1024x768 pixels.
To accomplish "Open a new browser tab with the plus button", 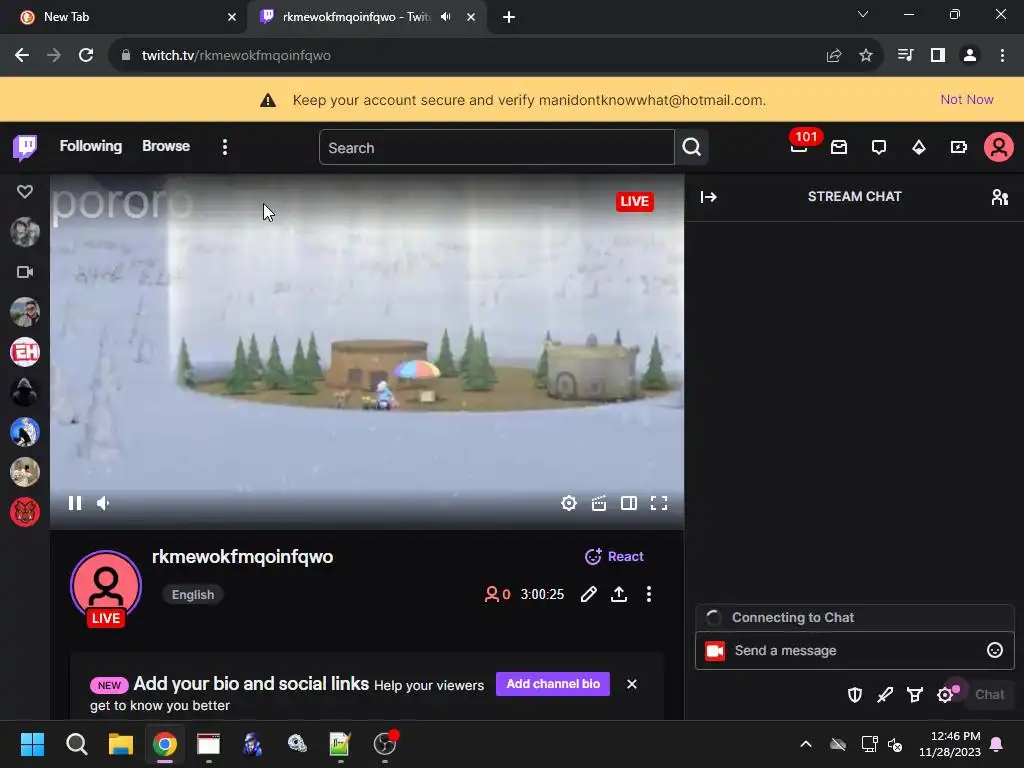I will click(509, 17).
